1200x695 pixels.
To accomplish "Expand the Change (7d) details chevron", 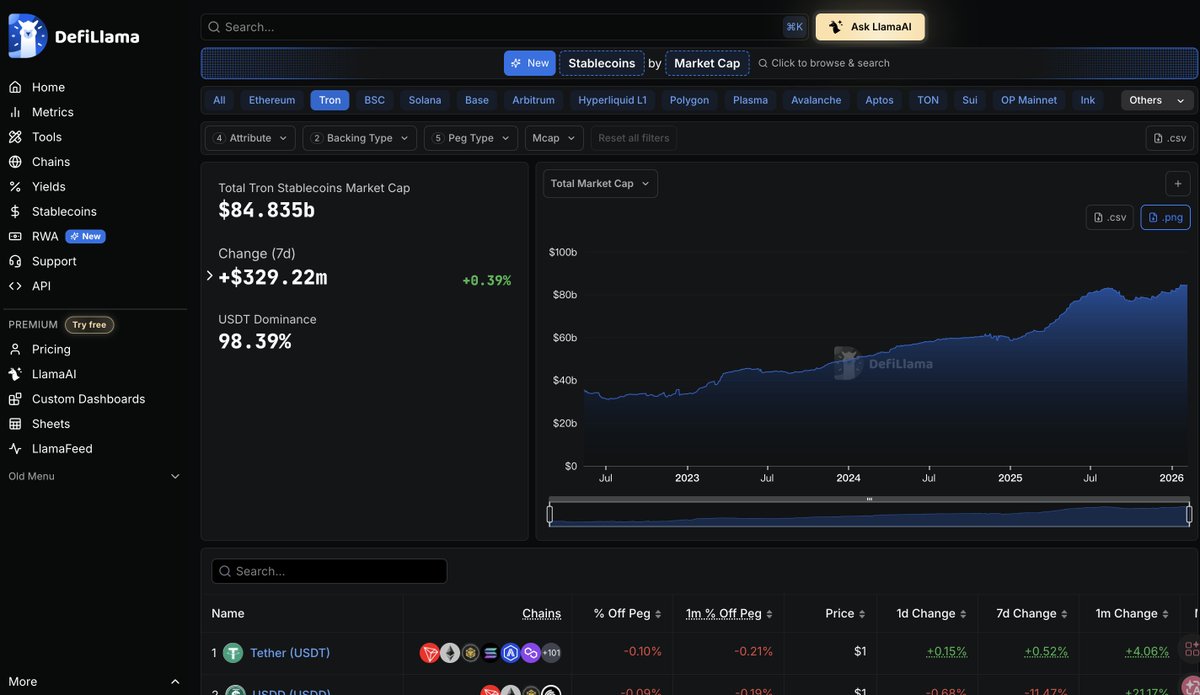I will tap(209, 276).
